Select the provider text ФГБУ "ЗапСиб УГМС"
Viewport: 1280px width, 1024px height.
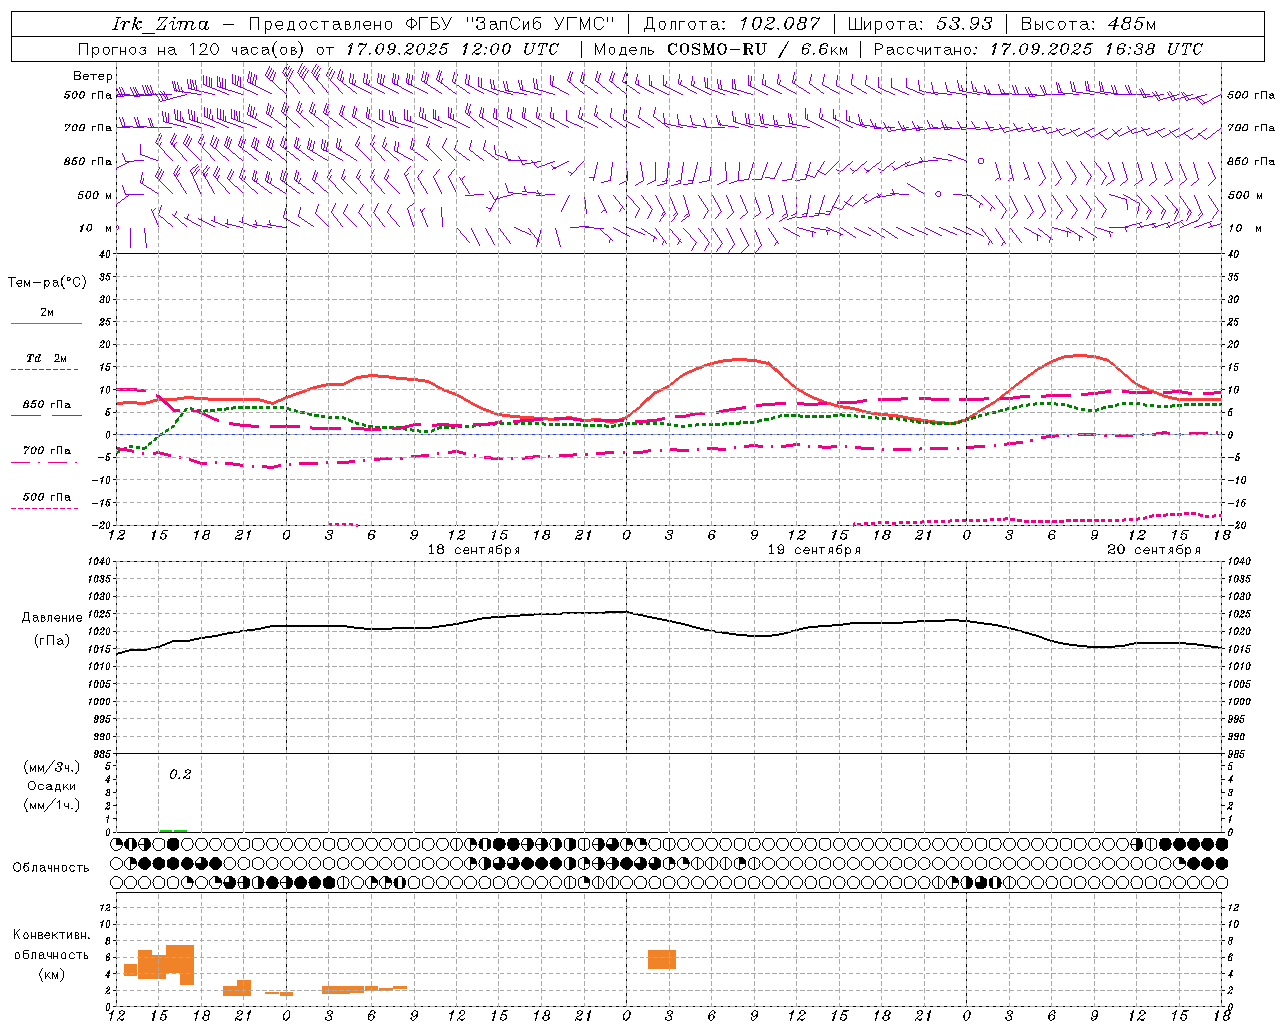click(511, 24)
